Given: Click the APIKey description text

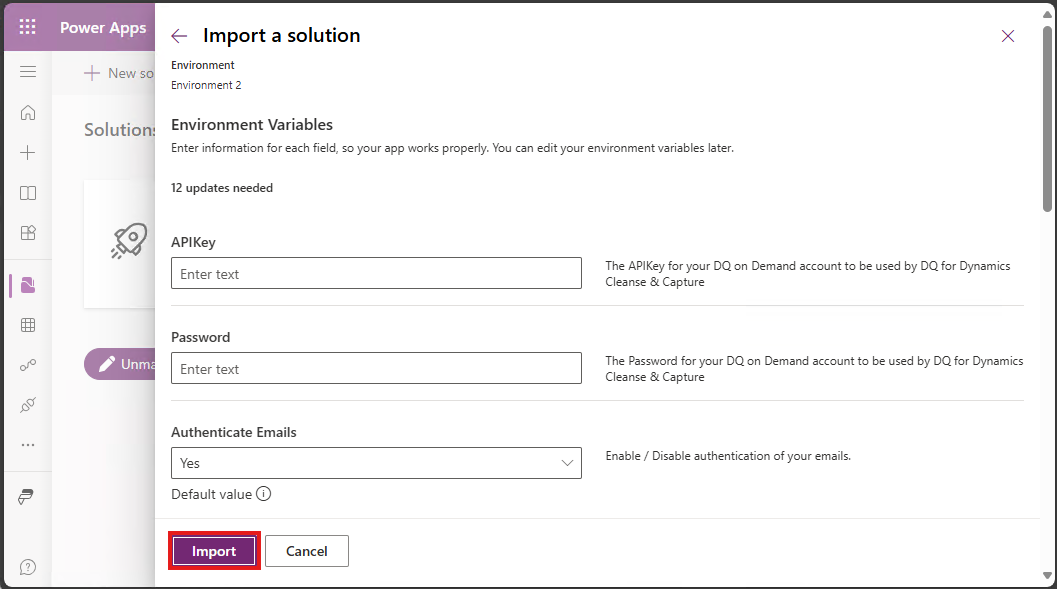Looking at the screenshot, I should [808, 274].
